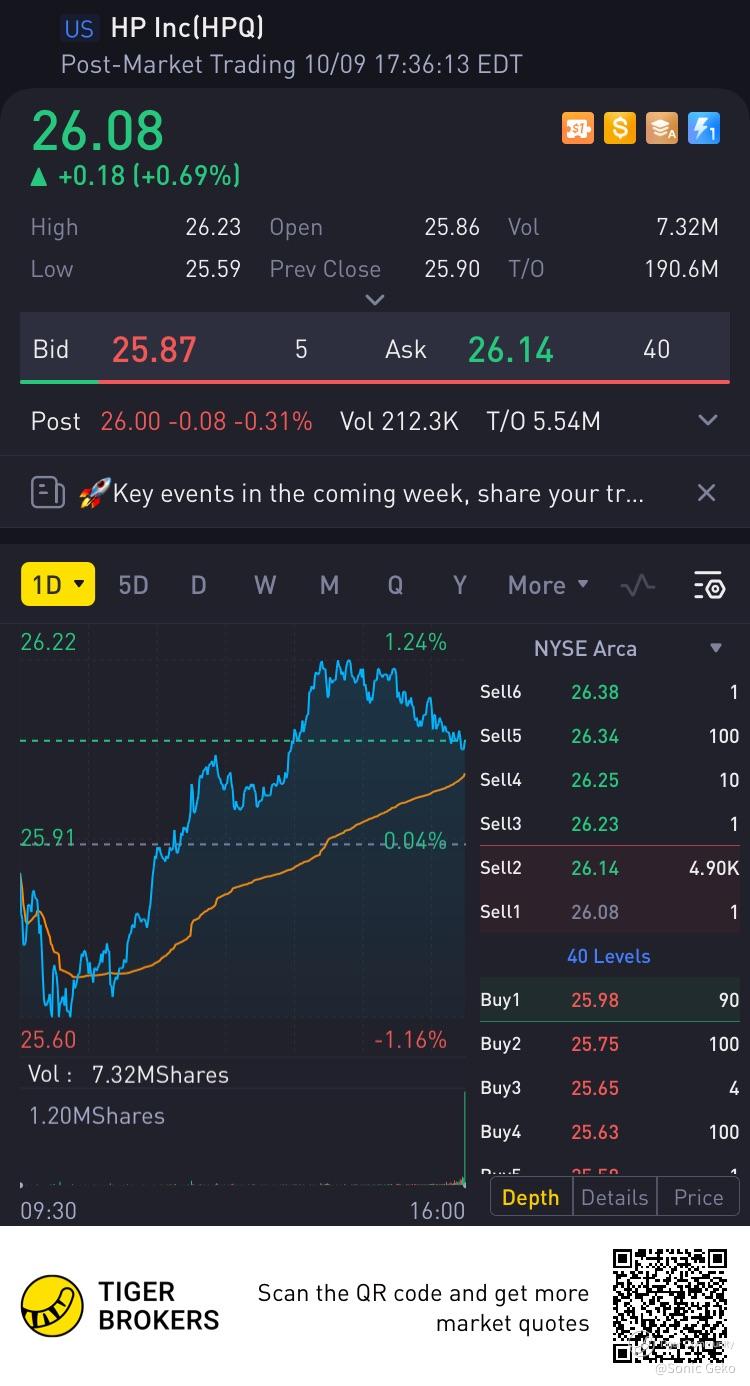
Task: Tap the High 26.23 value
Action: (x=213, y=227)
